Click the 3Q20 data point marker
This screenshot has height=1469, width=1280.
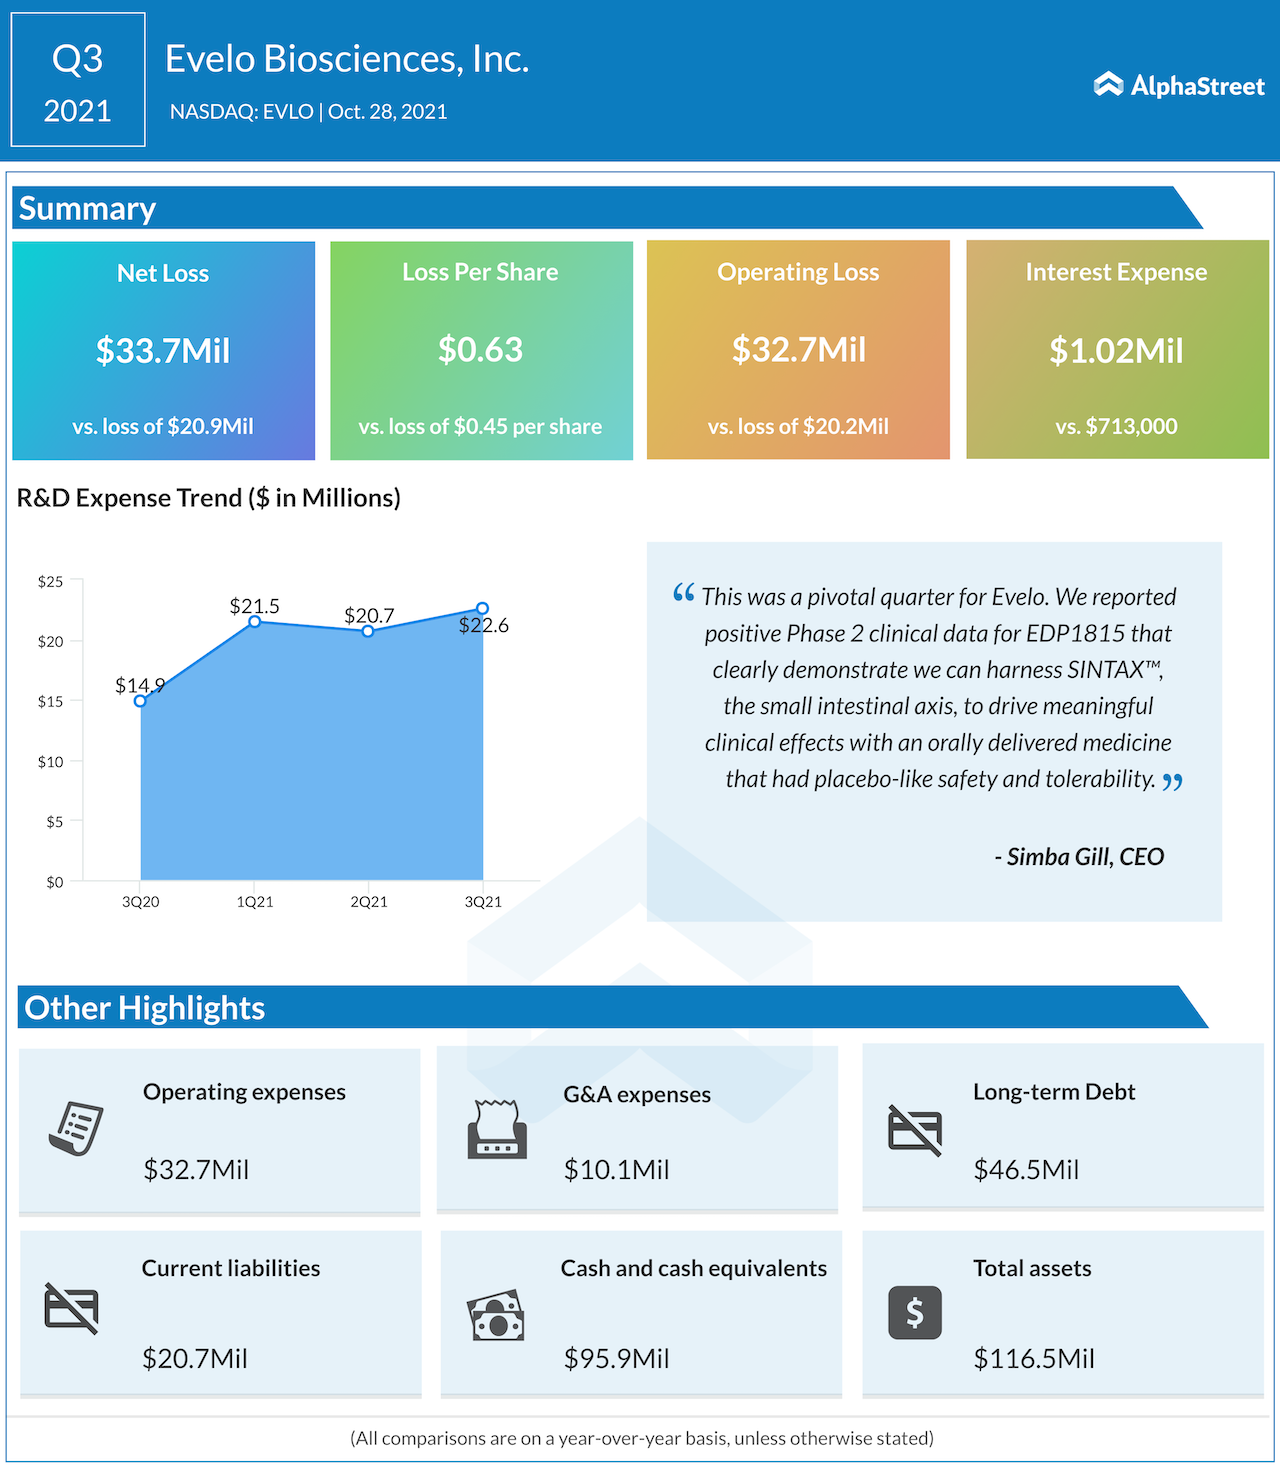coord(140,701)
